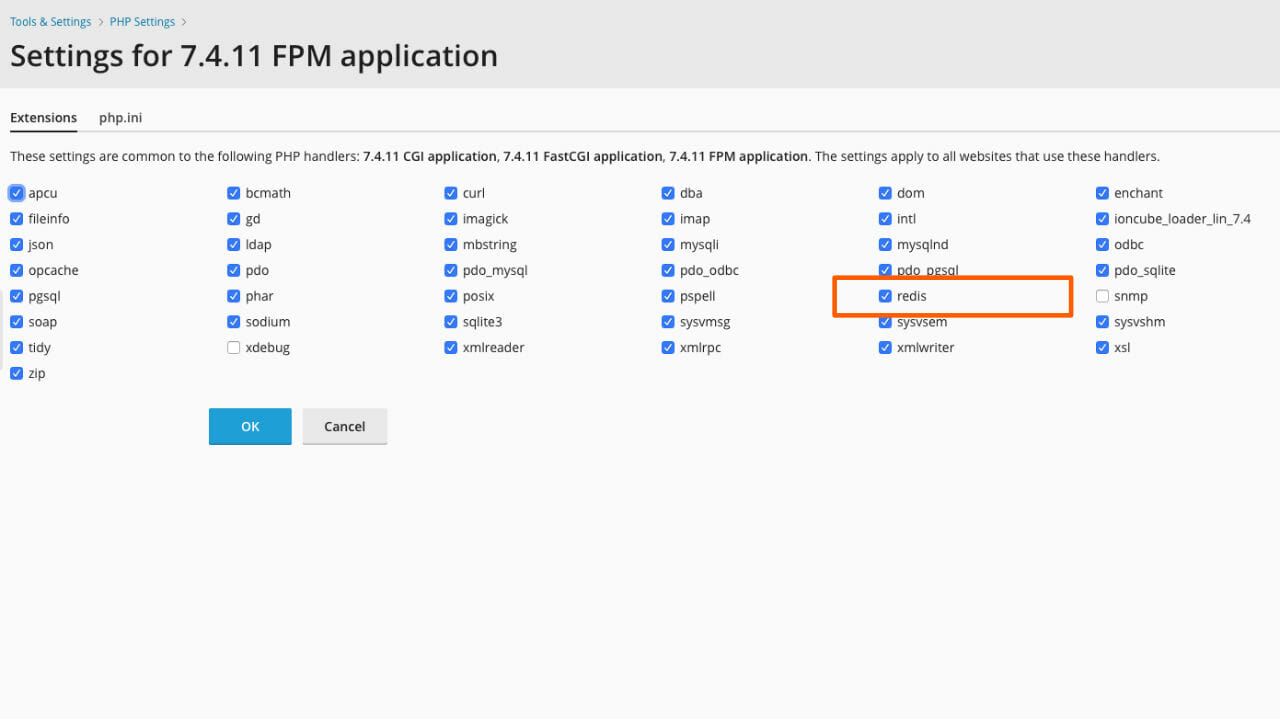Disable the ioncube_loader_lin_7.4 extension
The image size is (1280, 719).
click(x=1102, y=218)
